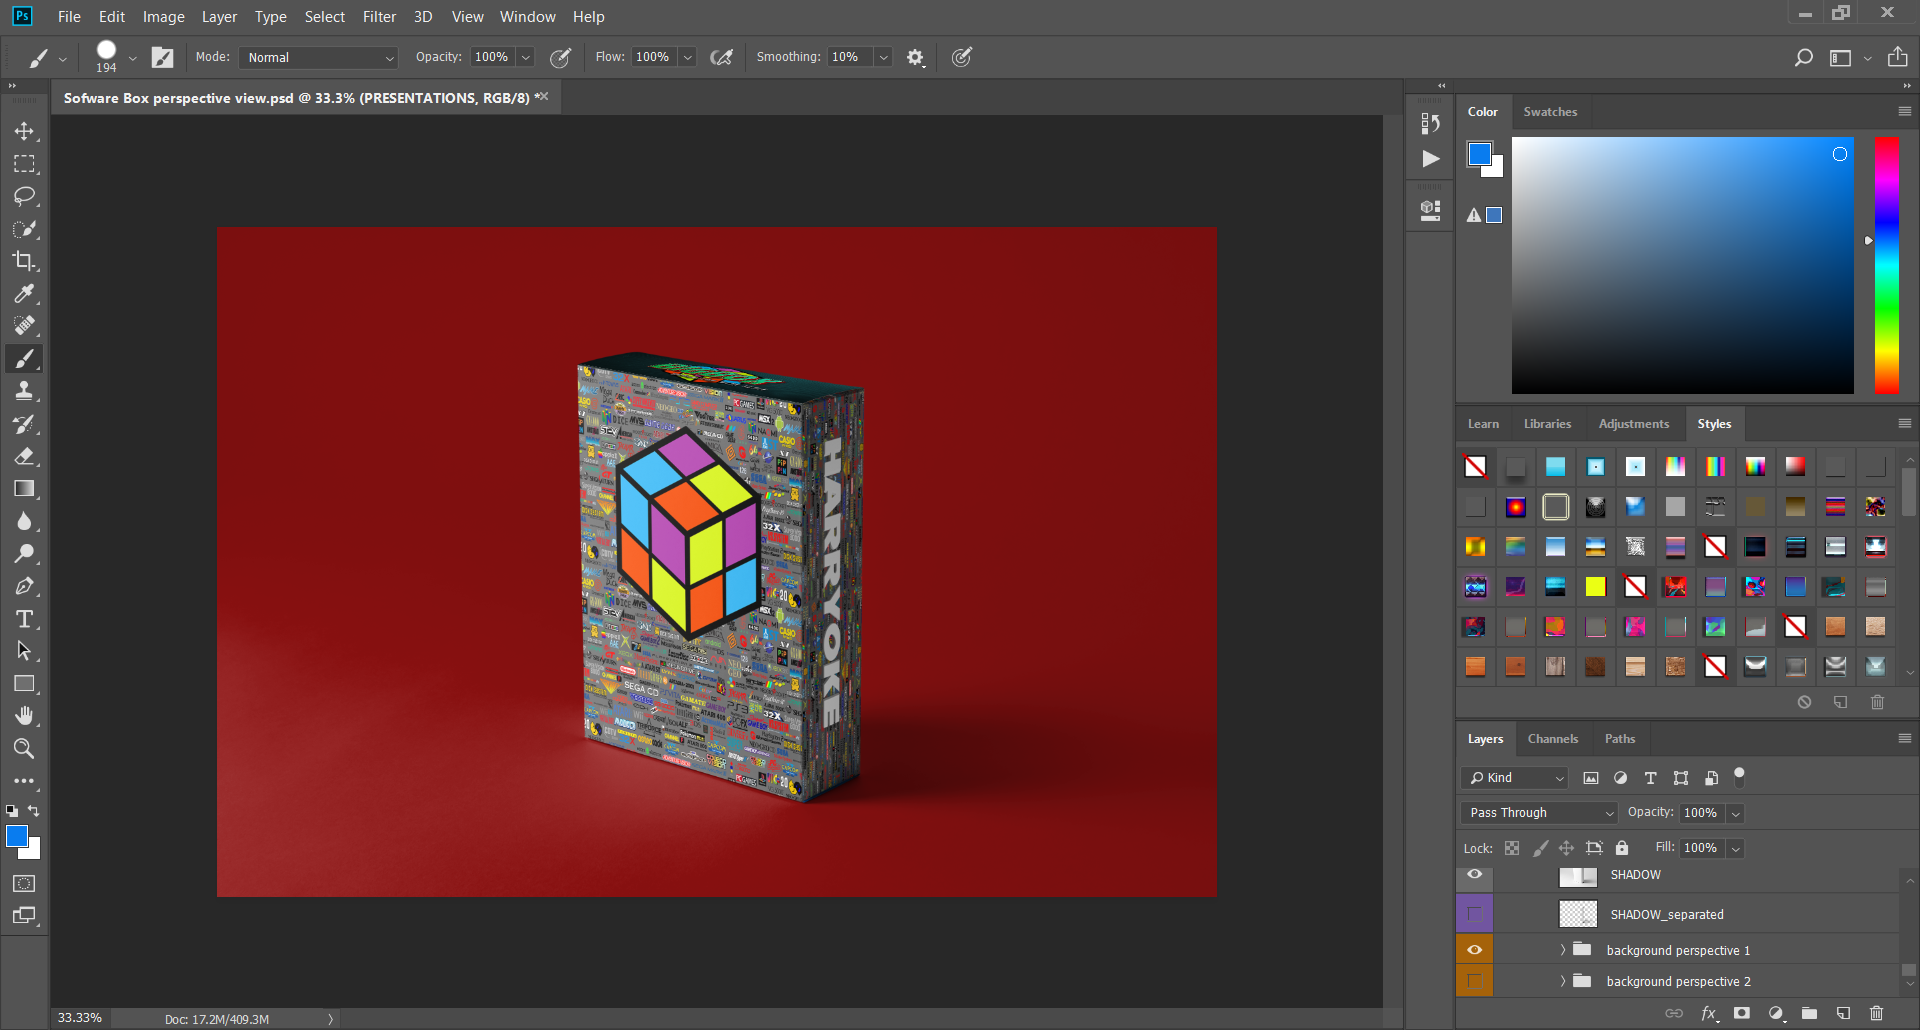1920x1030 pixels.
Task: Open the History panel icon
Action: point(1431,123)
